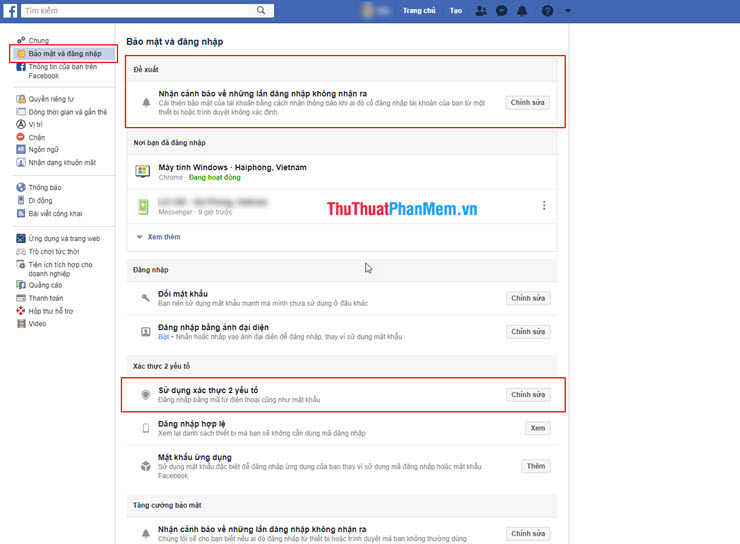Screen dimensions: 740x544
Task: Click Mật khẩu ứng dụng heading
Action: [194, 457]
